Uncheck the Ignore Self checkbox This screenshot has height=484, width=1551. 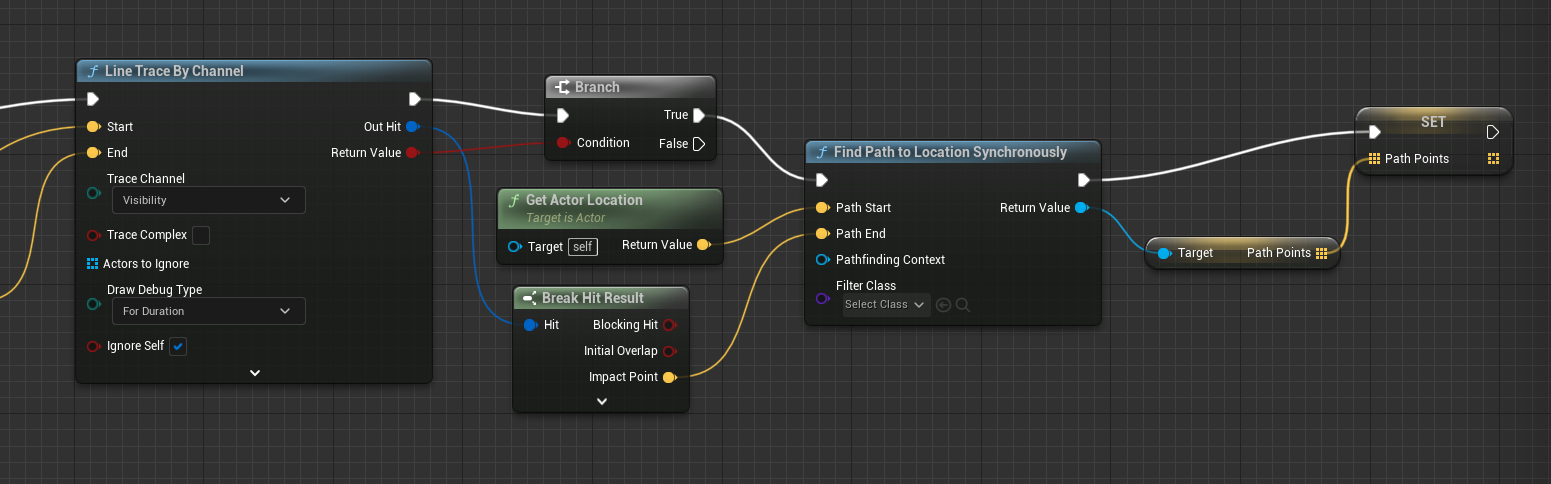click(x=178, y=346)
